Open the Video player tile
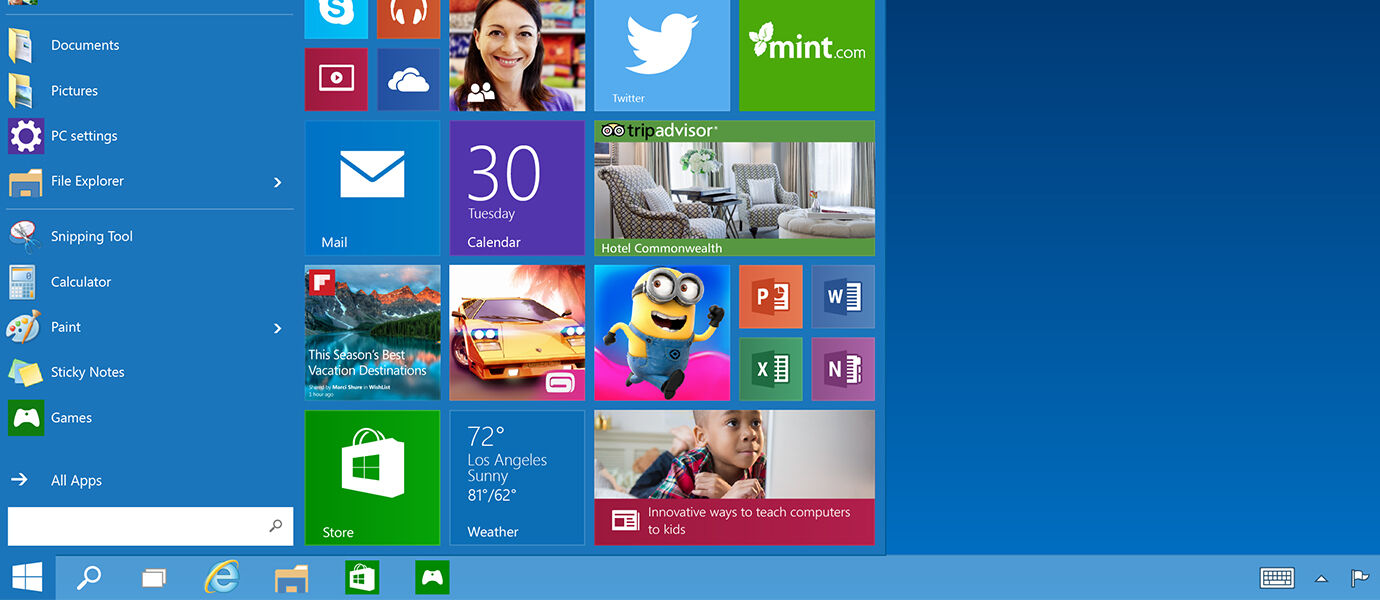This screenshot has width=1380, height=600. [336, 80]
